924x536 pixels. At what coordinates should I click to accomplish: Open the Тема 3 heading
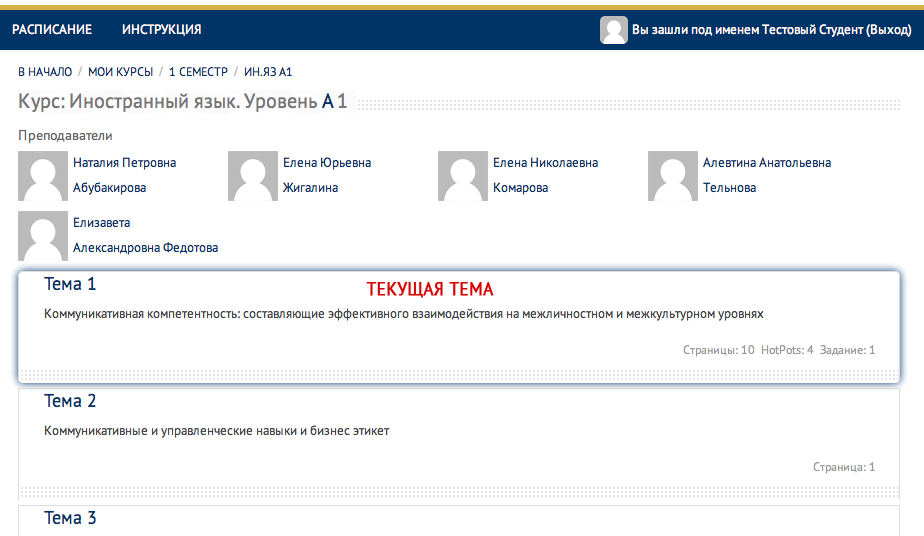(x=70, y=518)
